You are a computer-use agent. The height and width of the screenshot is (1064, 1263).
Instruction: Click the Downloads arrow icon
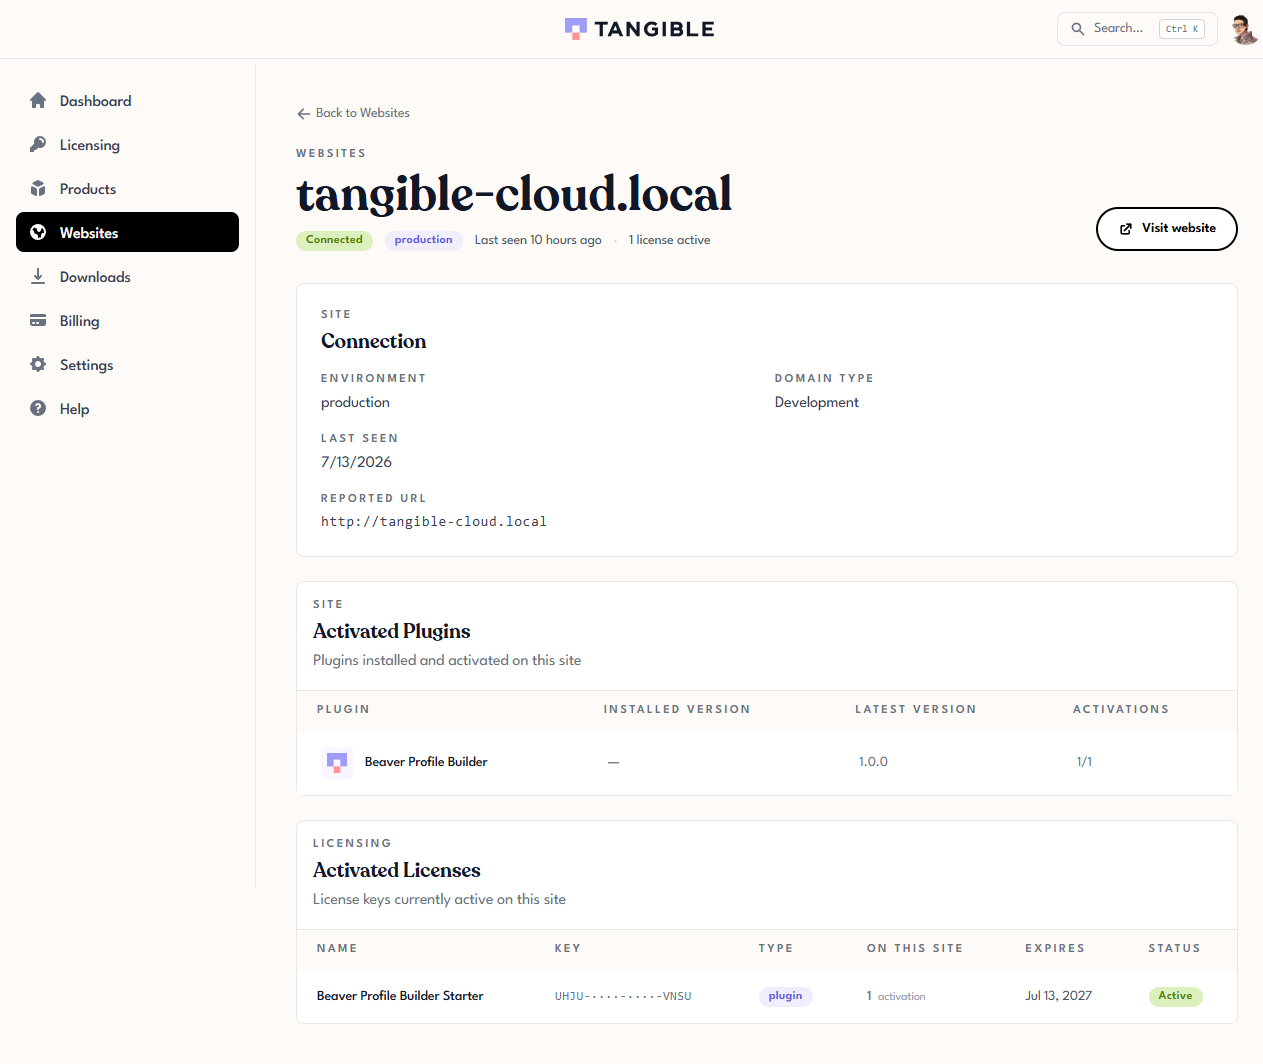[x=38, y=276]
